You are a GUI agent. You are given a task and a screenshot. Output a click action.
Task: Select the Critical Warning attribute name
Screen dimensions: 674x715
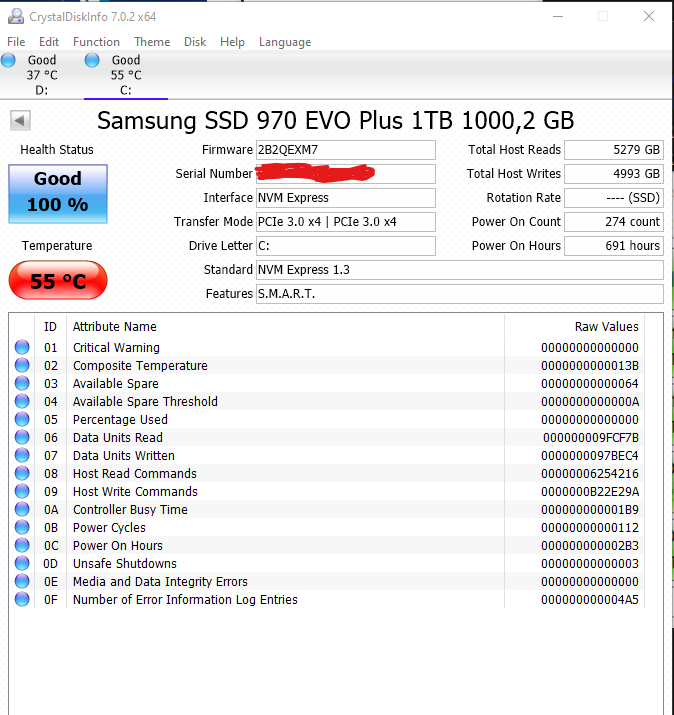click(x=116, y=347)
